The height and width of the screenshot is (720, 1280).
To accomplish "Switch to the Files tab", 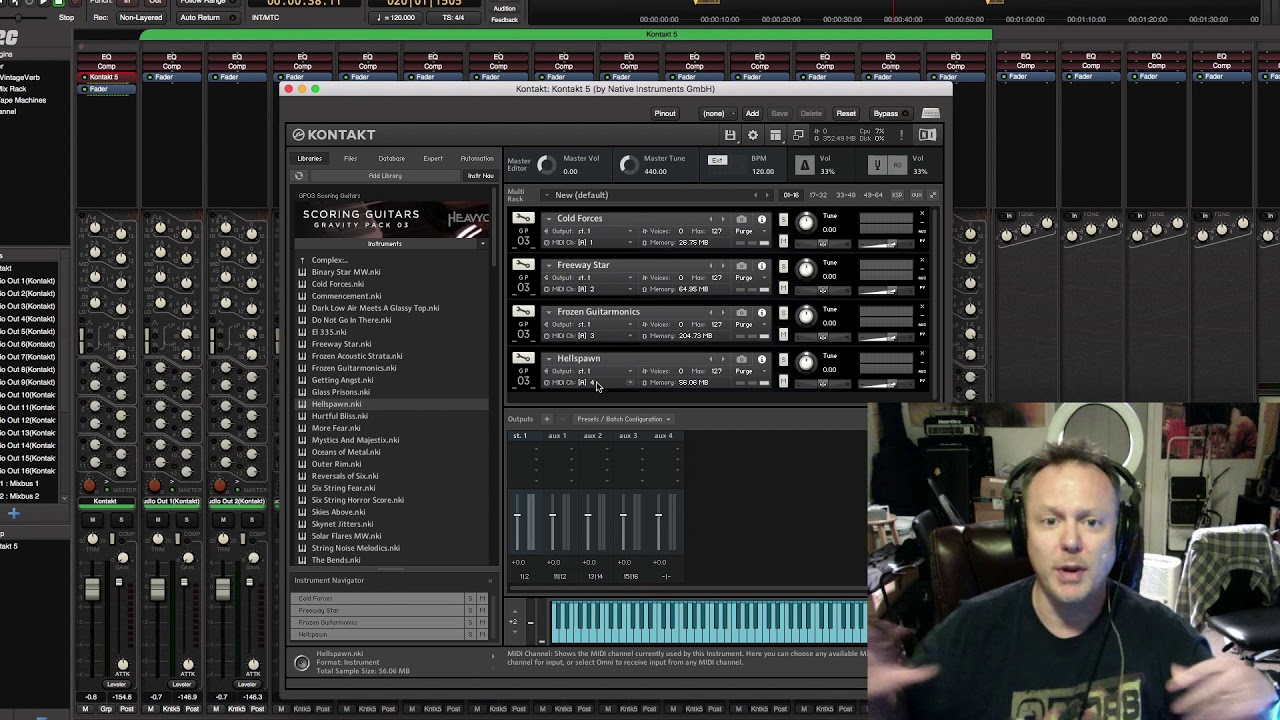I will [x=350, y=158].
